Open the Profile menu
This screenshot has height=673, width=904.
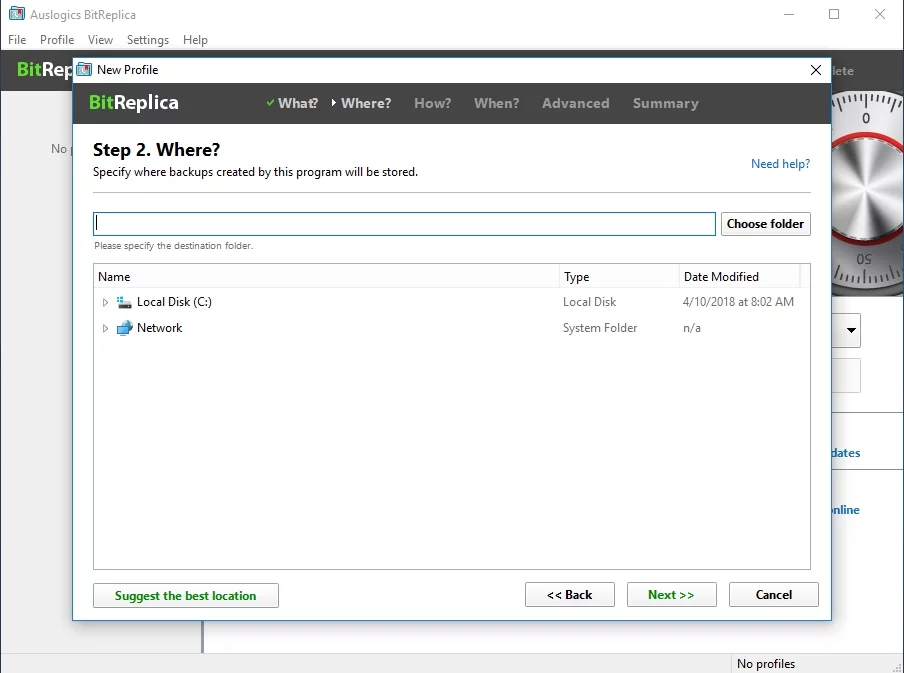click(57, 40)
